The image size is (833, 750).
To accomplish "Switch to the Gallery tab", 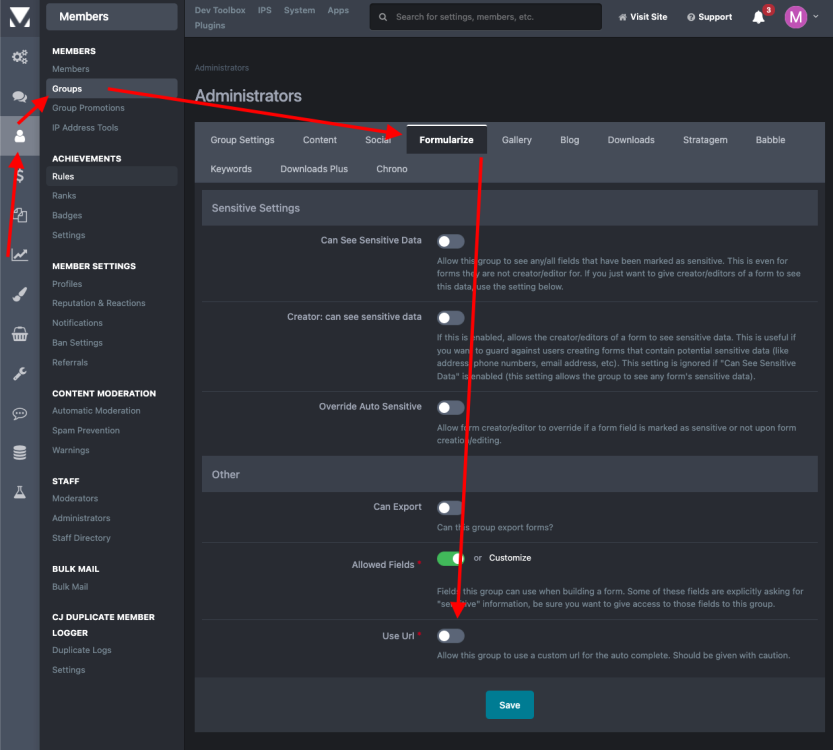I will click(x=516, y=140).
